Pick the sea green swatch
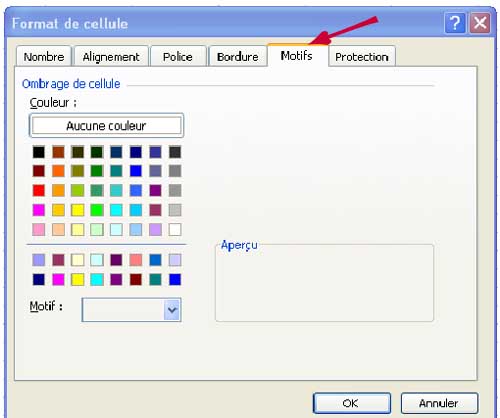The height and width of the screenshot is (418, 500). [97, 191]
